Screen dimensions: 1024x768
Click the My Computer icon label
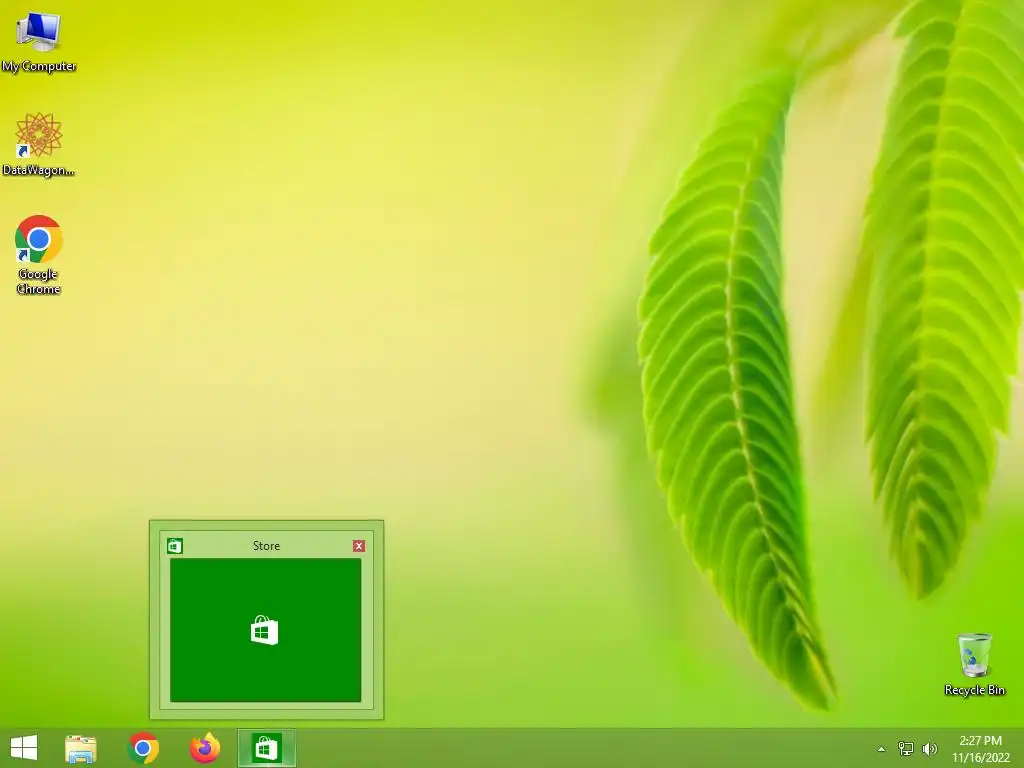39,66
